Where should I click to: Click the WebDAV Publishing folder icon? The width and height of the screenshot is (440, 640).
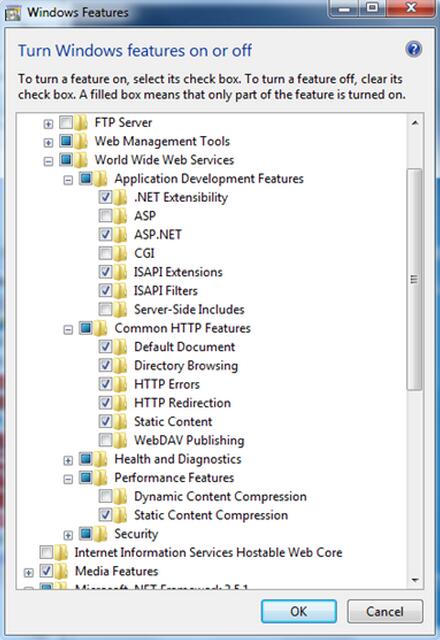pos(120,440)
